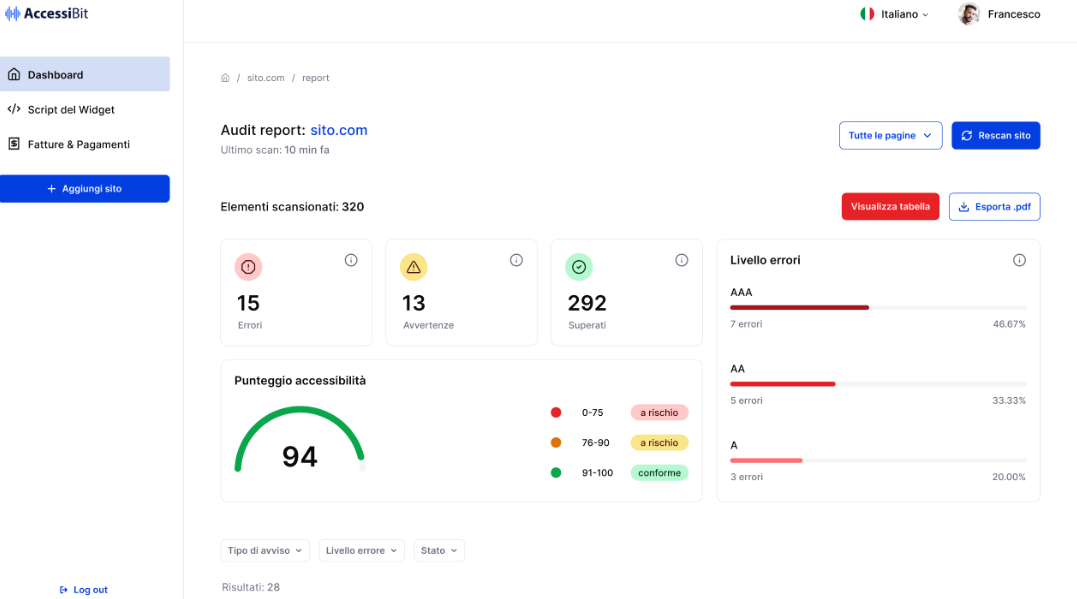Viewport: 1077px width, 599px height.
Task: Click the yellow Avvertenze warning icon
Action: pyautogui.click(x=413, y=267)
